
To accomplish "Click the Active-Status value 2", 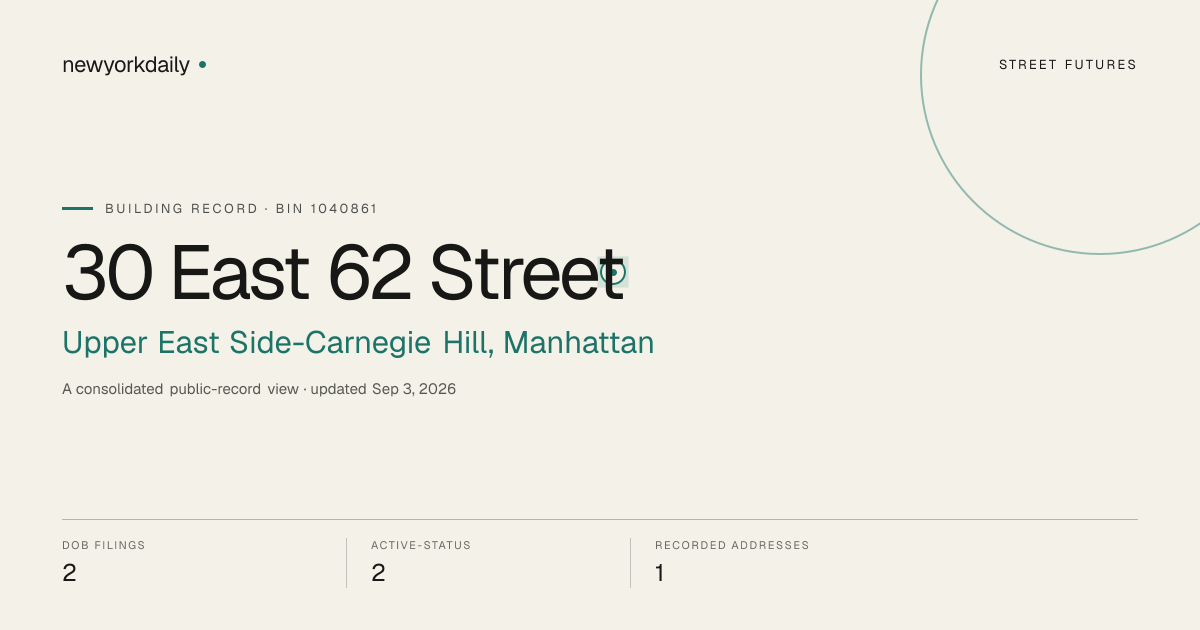I will click(378, 573).
